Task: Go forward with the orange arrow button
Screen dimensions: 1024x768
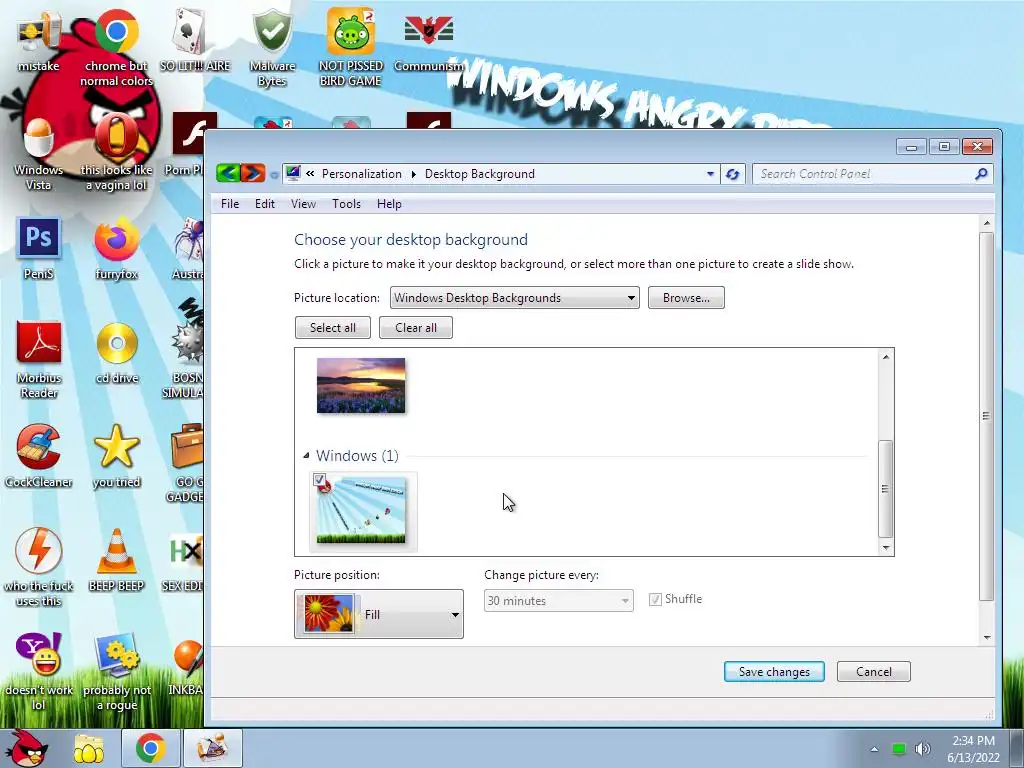Action: [x=253, y=173]
